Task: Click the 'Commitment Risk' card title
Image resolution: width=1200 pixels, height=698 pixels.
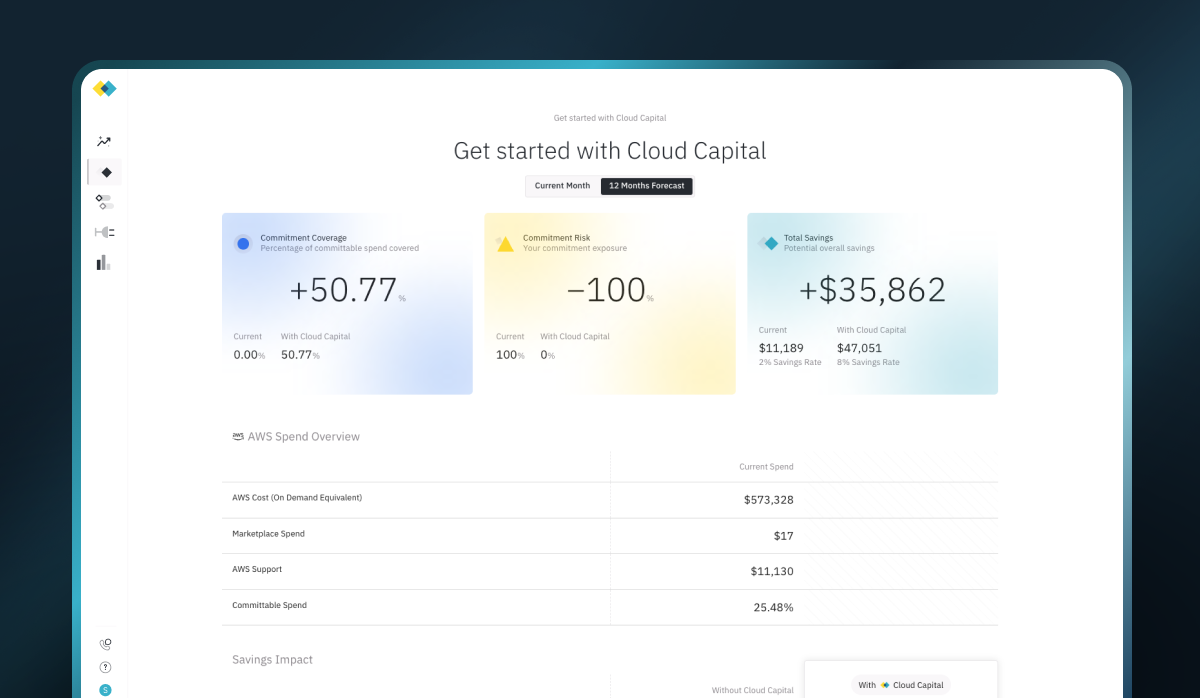Action: tap(556, 238)
